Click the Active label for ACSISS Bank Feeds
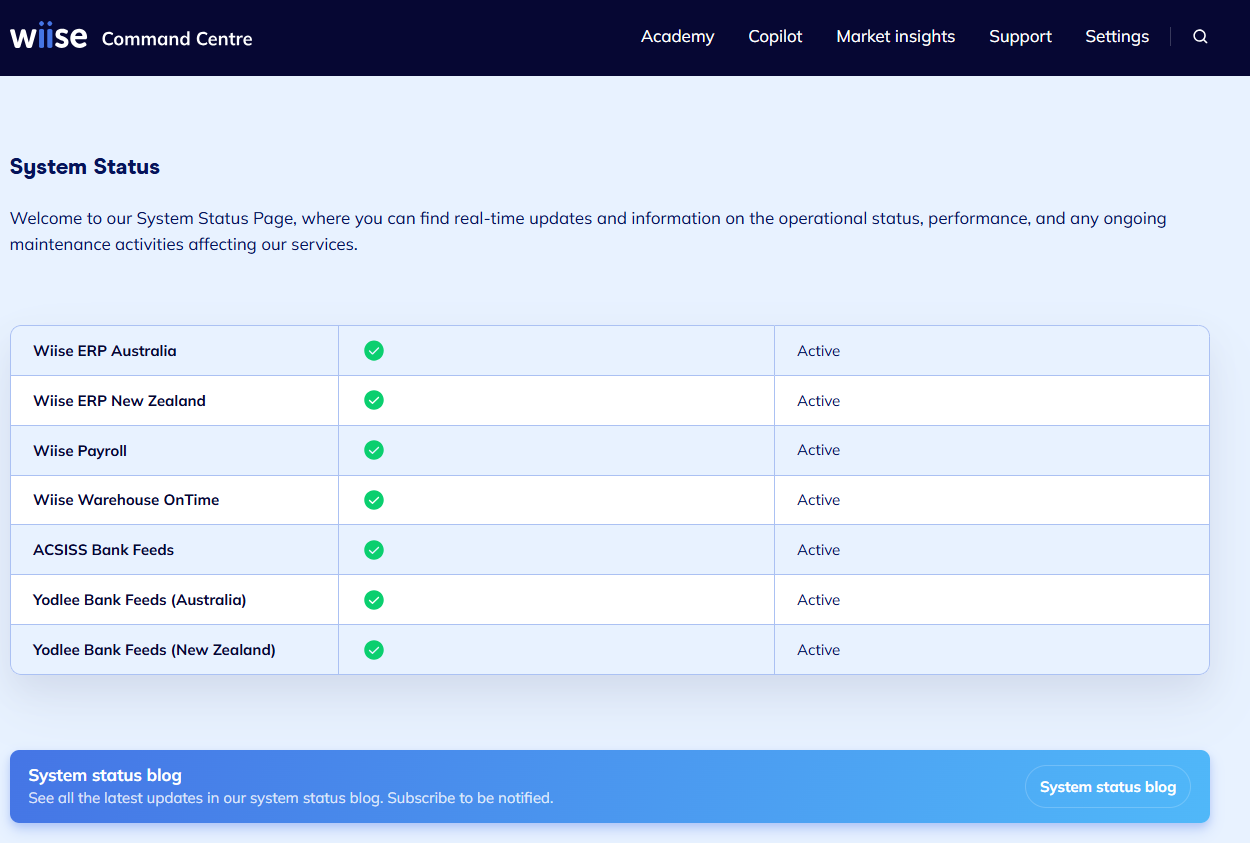 pos(818,550)
